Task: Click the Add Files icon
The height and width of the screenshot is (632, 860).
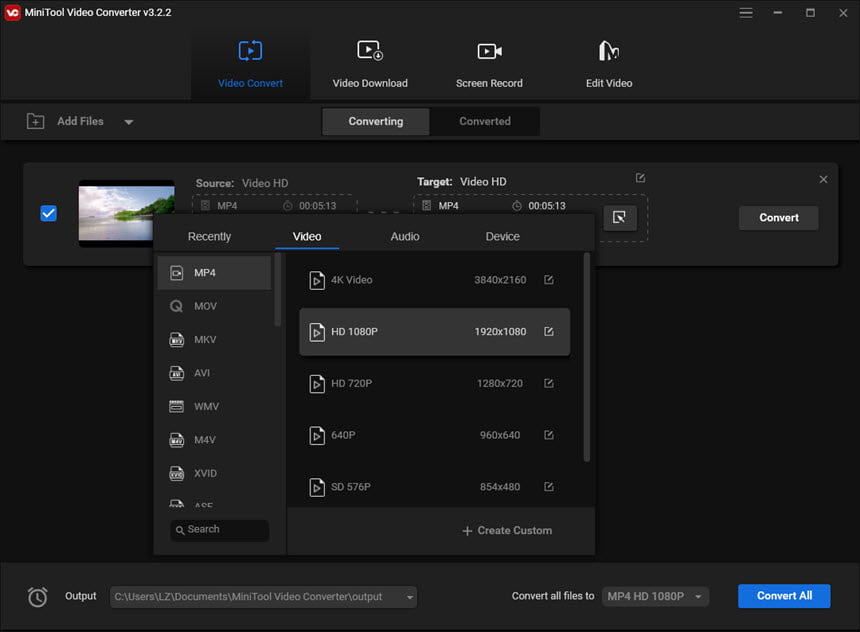Action: [x=36, y=121]
